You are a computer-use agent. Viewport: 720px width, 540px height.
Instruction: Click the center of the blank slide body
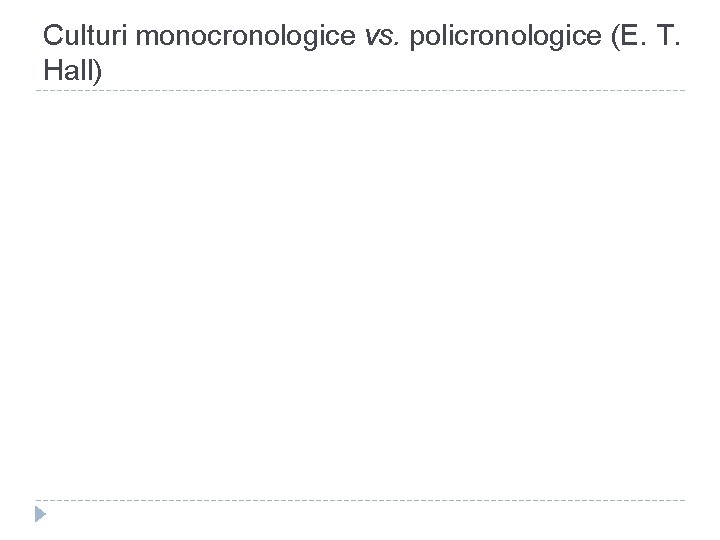point(360,295)
